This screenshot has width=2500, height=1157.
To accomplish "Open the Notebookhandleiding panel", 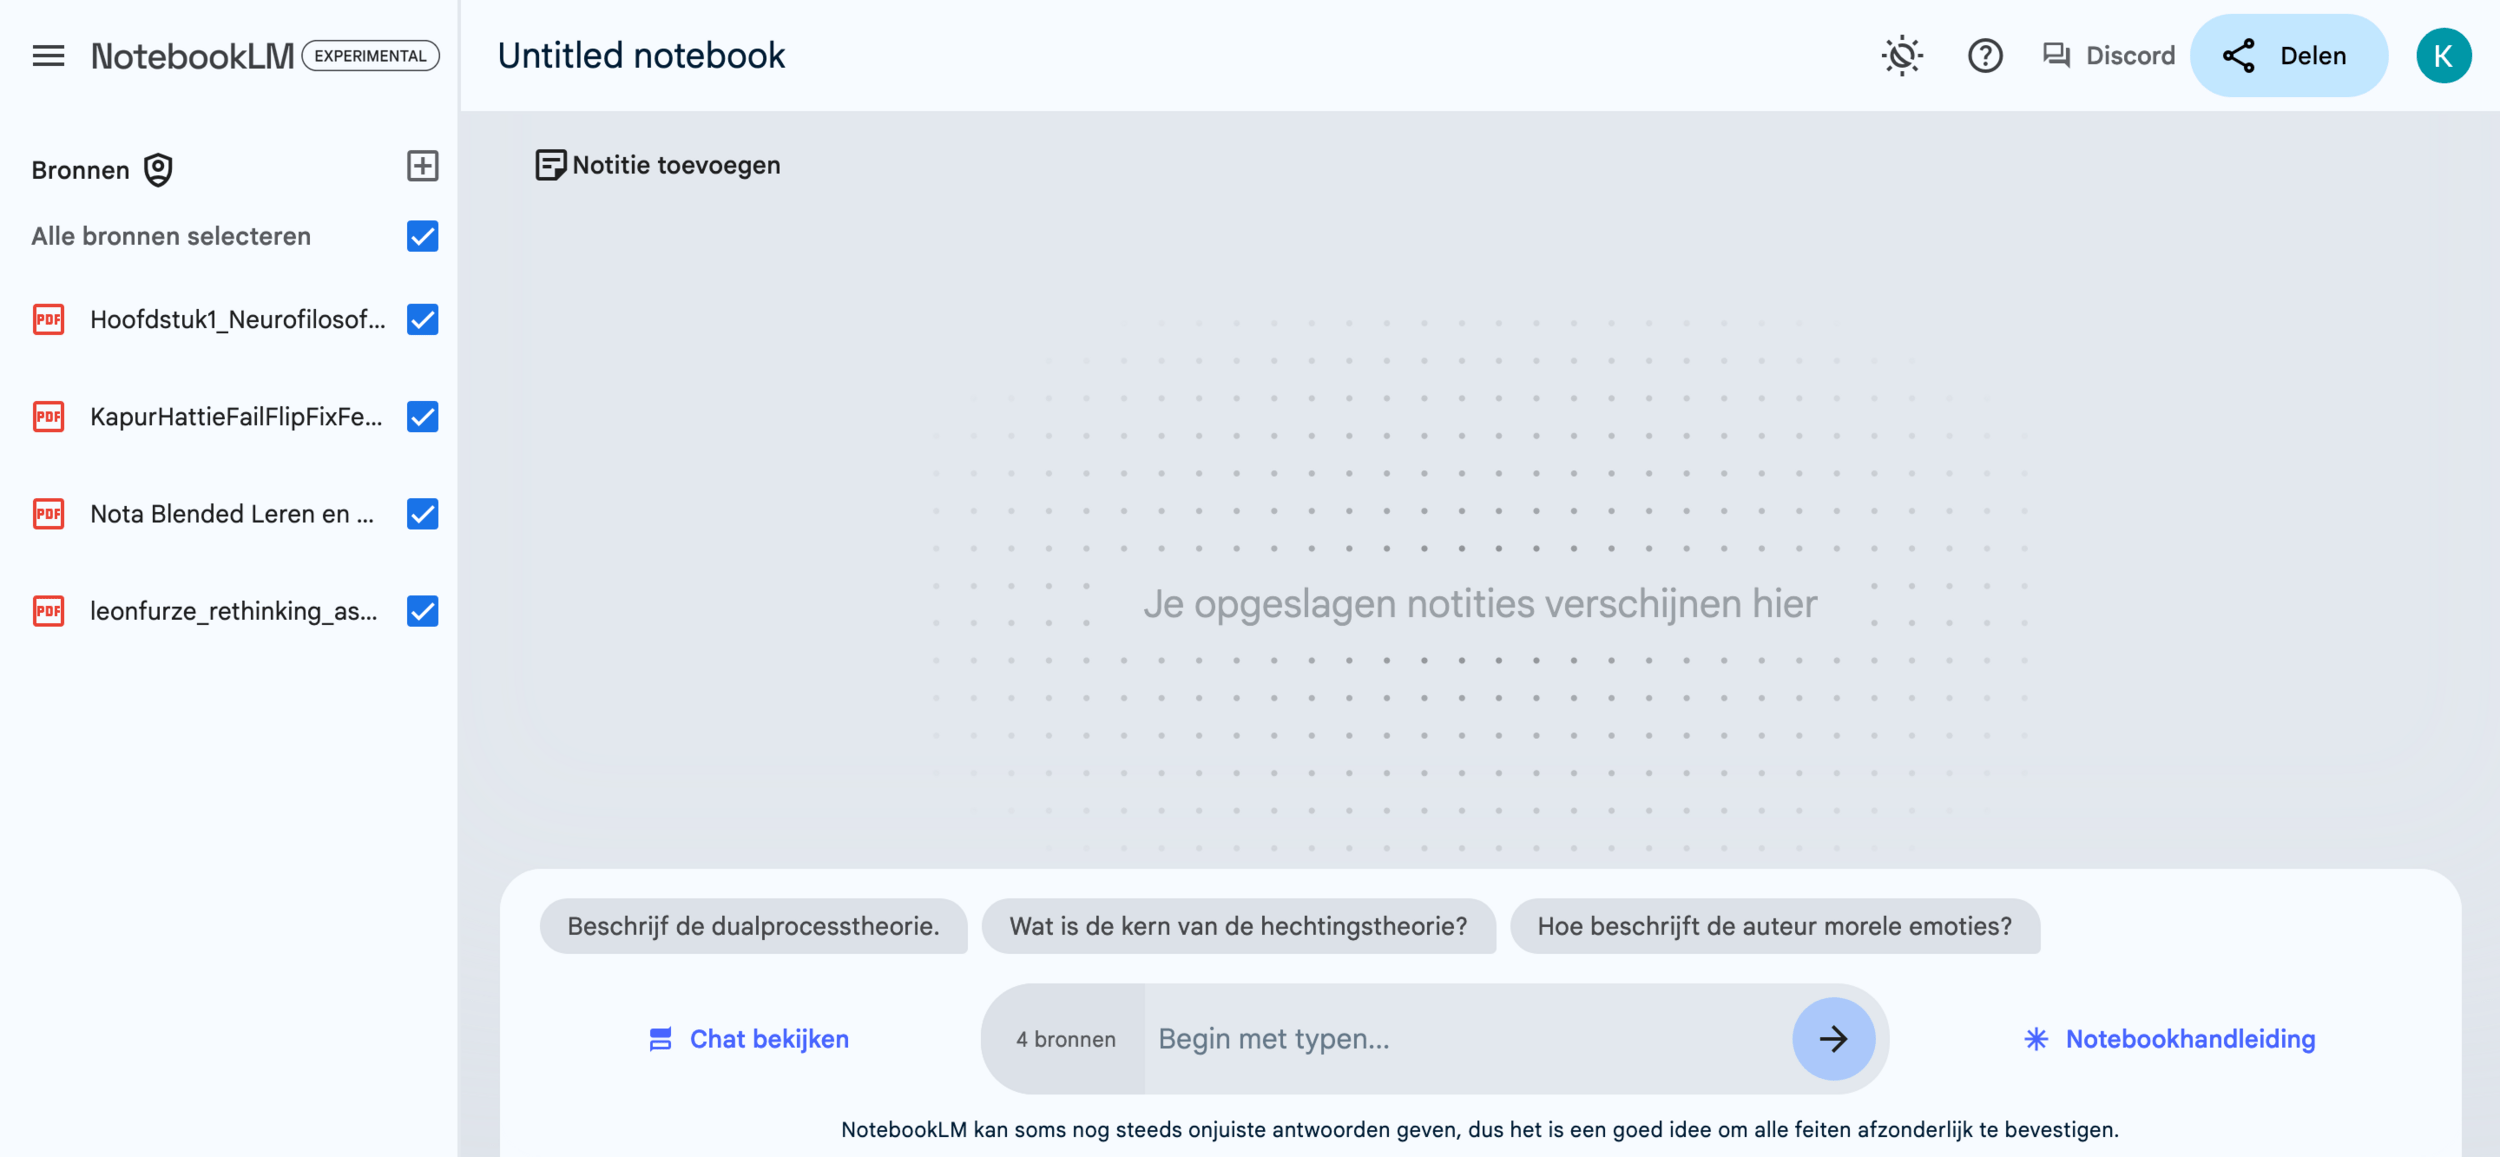I will tap(2169, 1039).
